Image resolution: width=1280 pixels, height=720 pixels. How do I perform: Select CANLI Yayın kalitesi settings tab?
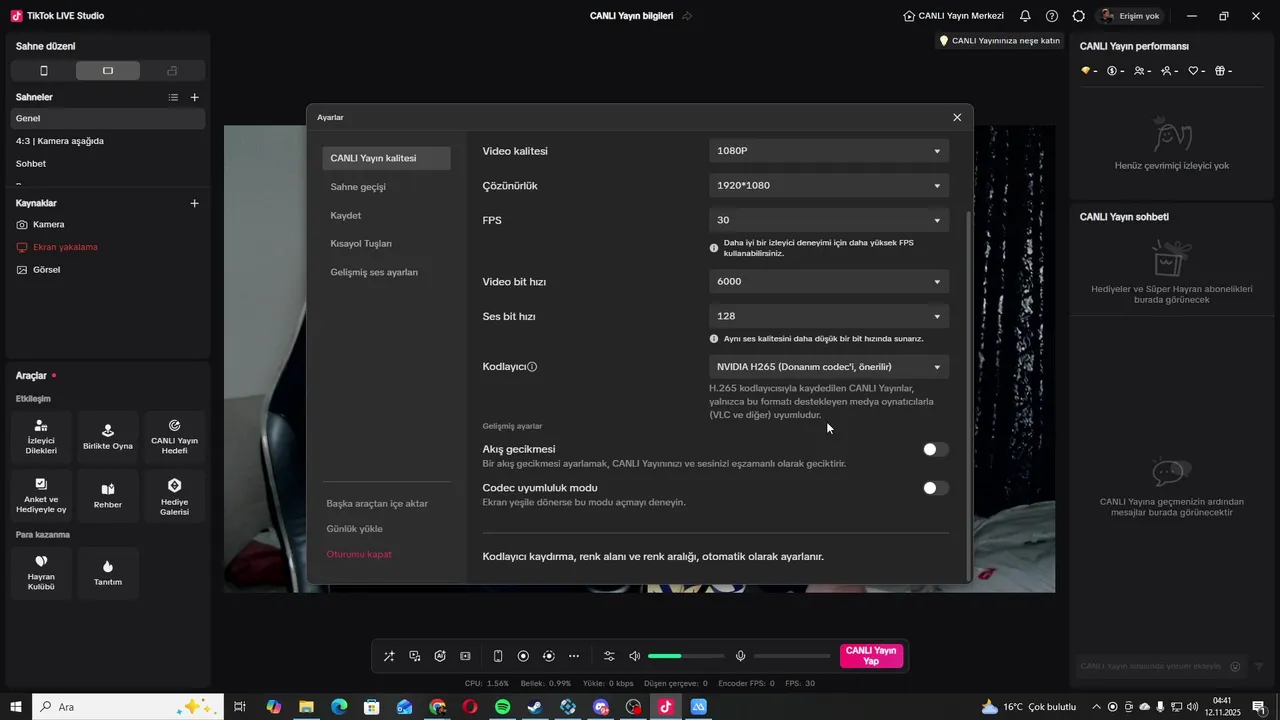click(386, 158)
